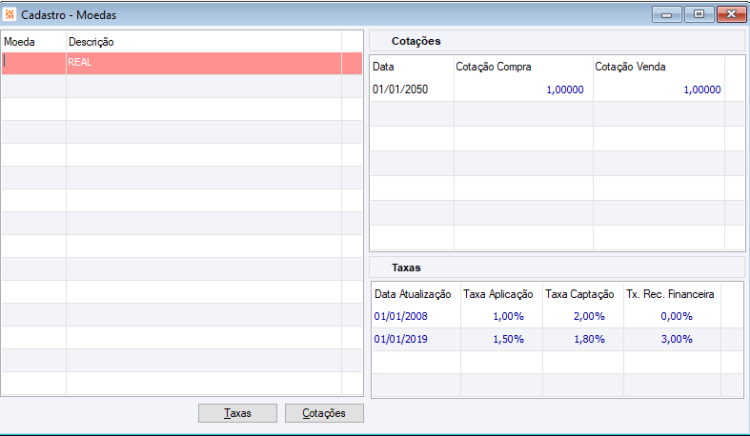Minimize the Cadastro - Moedas window
750x436 pixels.
pos(666,14)
